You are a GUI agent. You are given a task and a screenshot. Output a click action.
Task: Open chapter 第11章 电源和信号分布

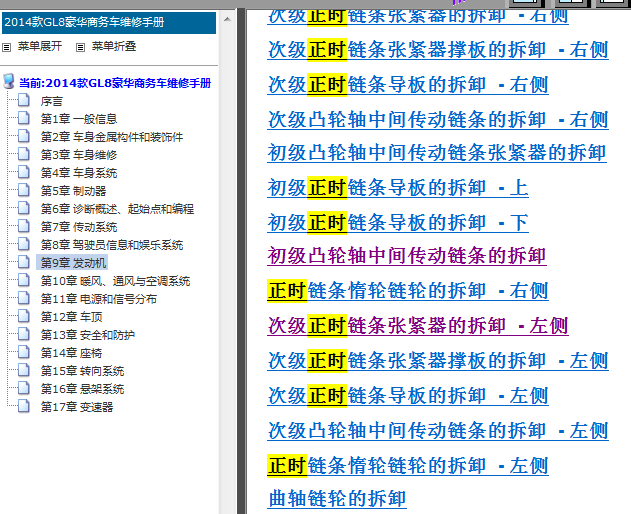click(x=99, y=299)
